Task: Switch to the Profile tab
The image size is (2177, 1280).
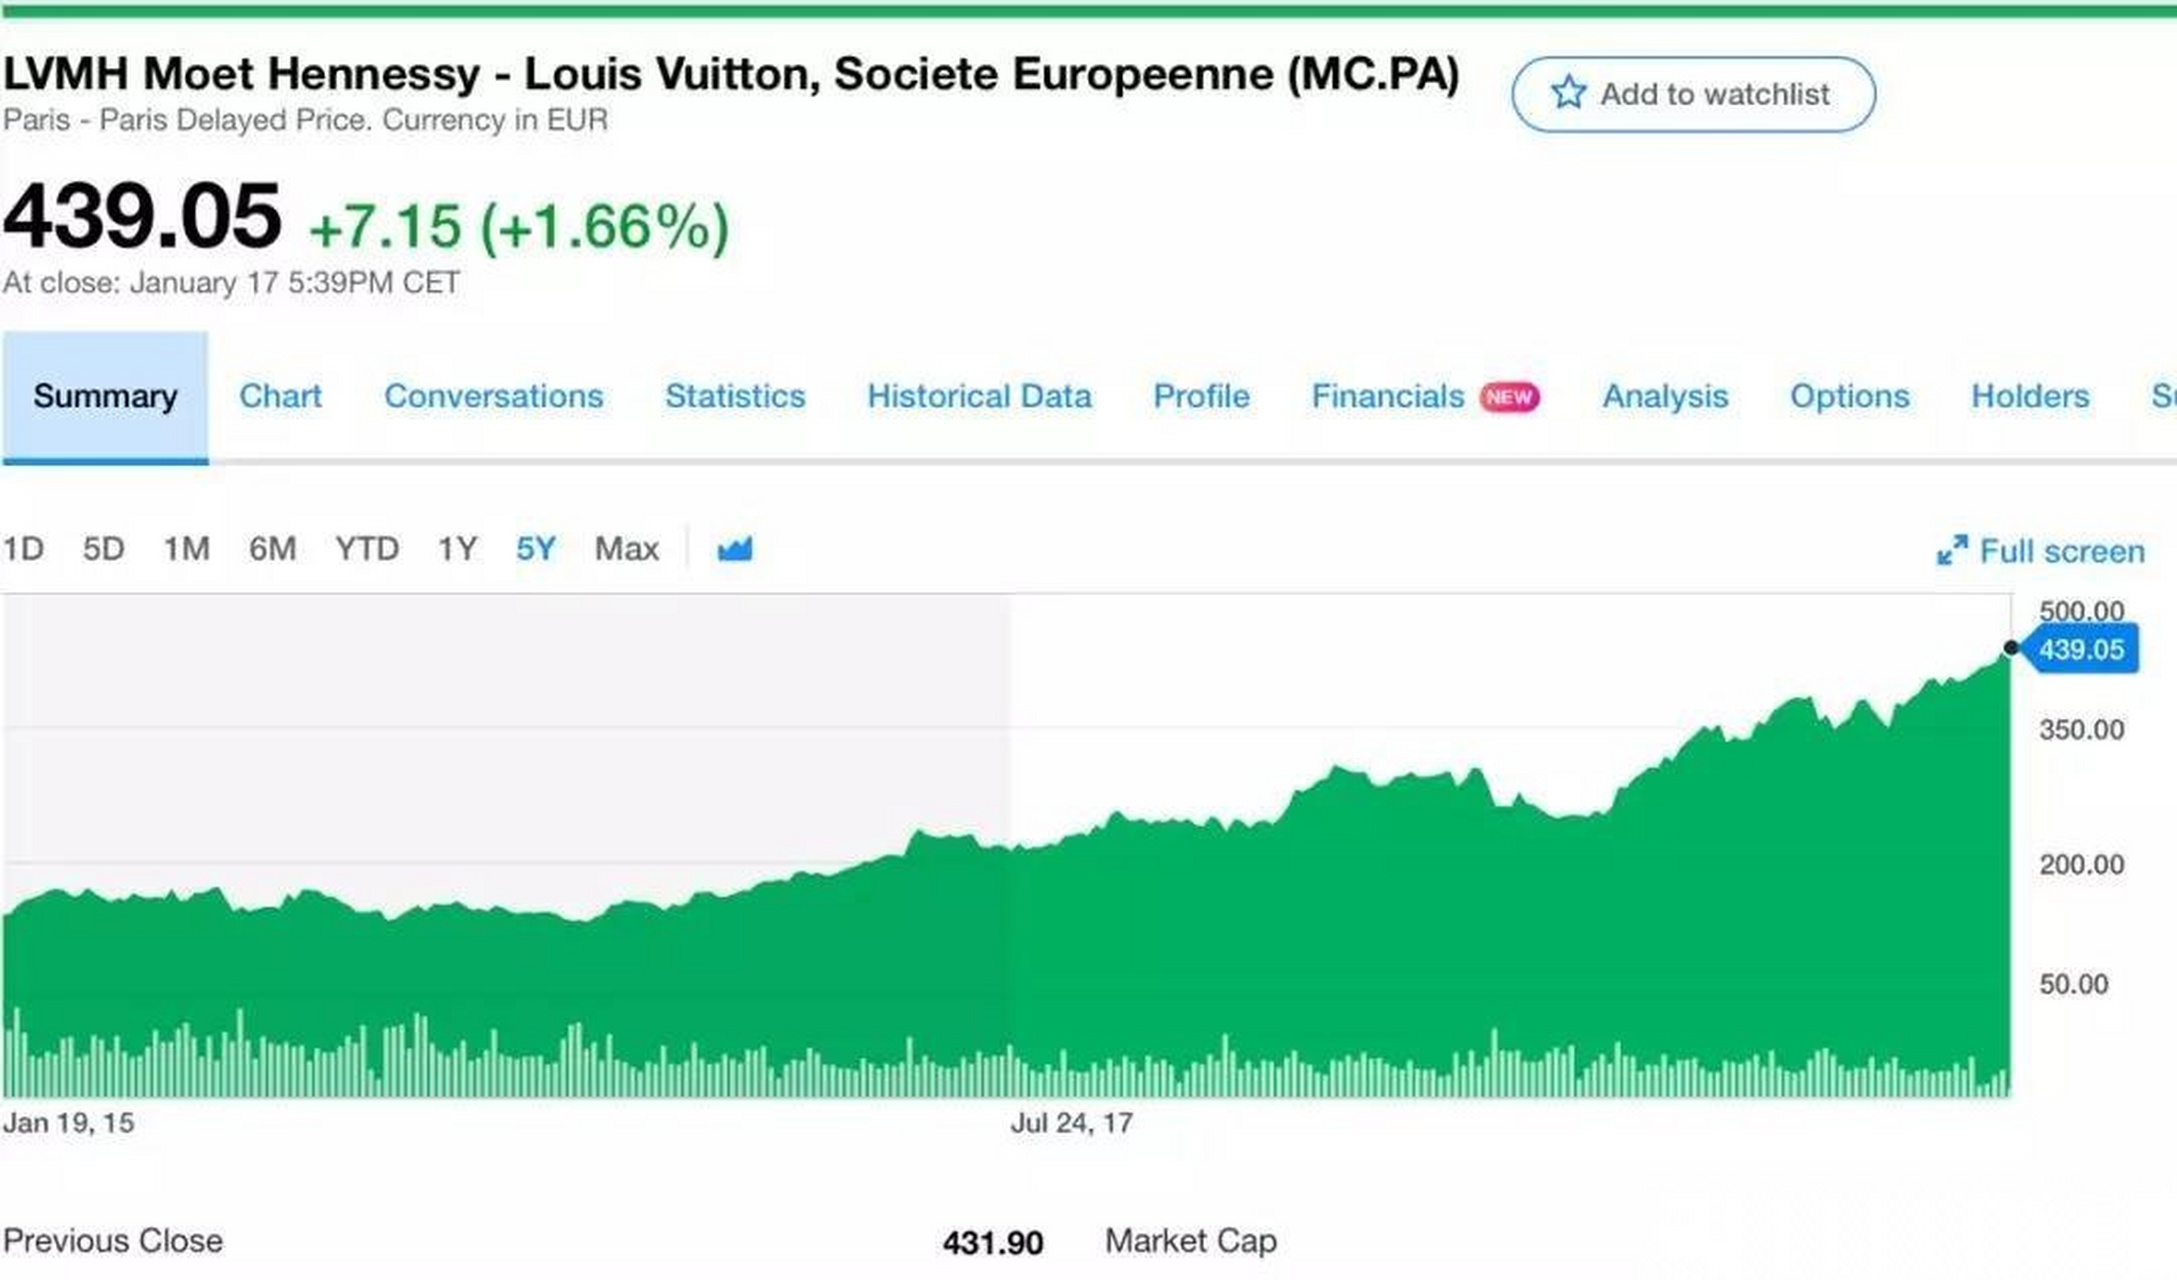Action: (1200, 396)
